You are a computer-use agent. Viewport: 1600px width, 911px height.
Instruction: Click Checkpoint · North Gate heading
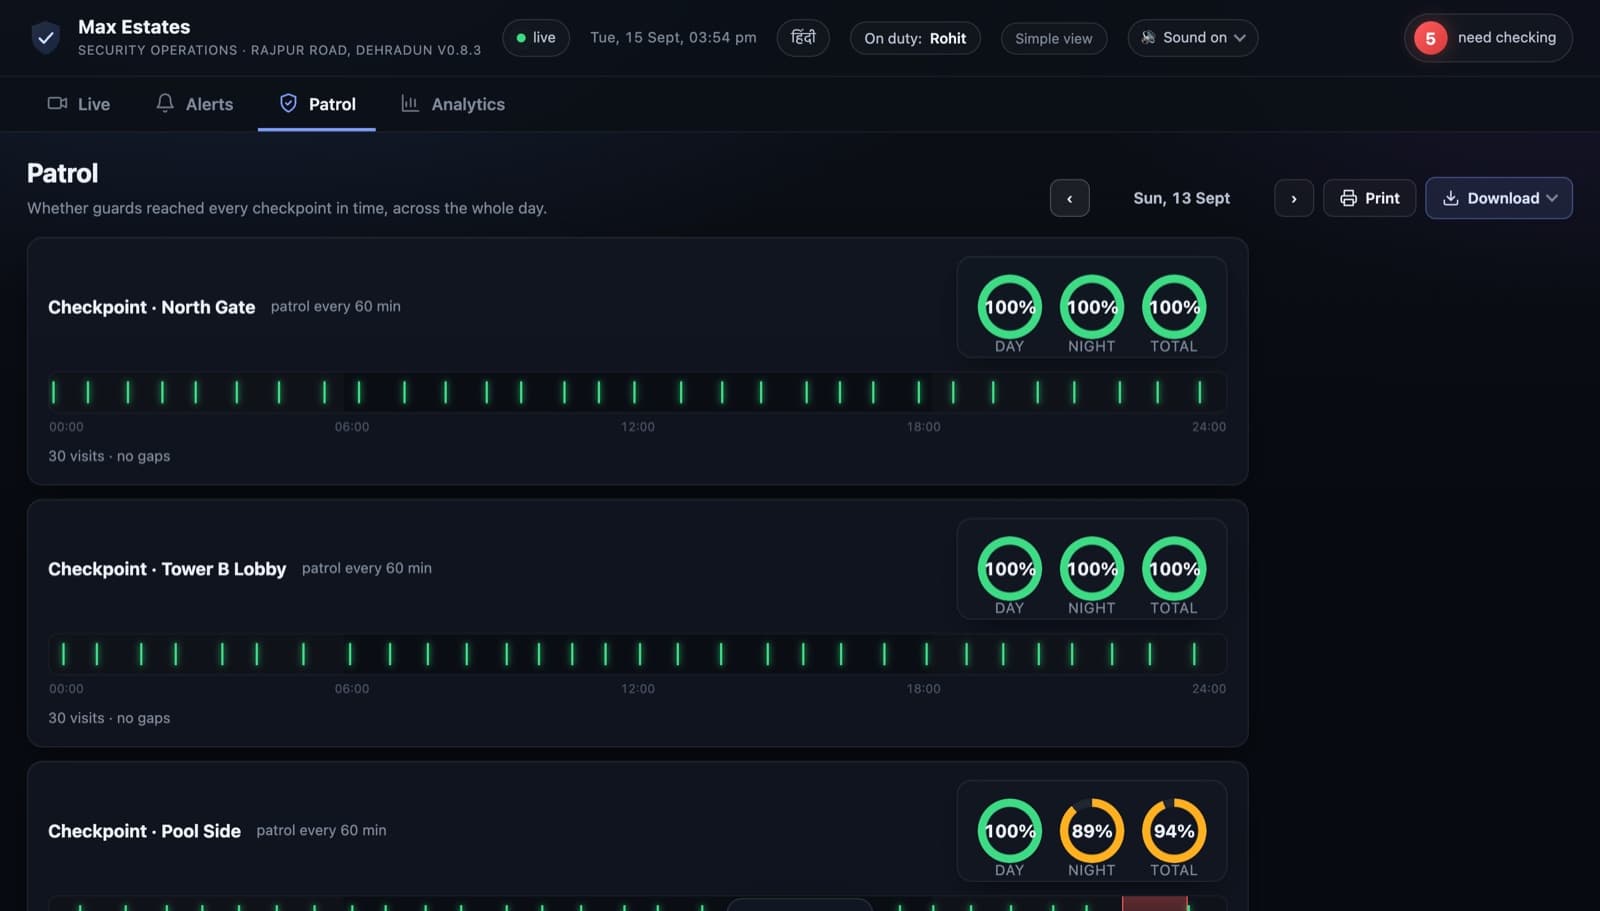coord(152,307)
